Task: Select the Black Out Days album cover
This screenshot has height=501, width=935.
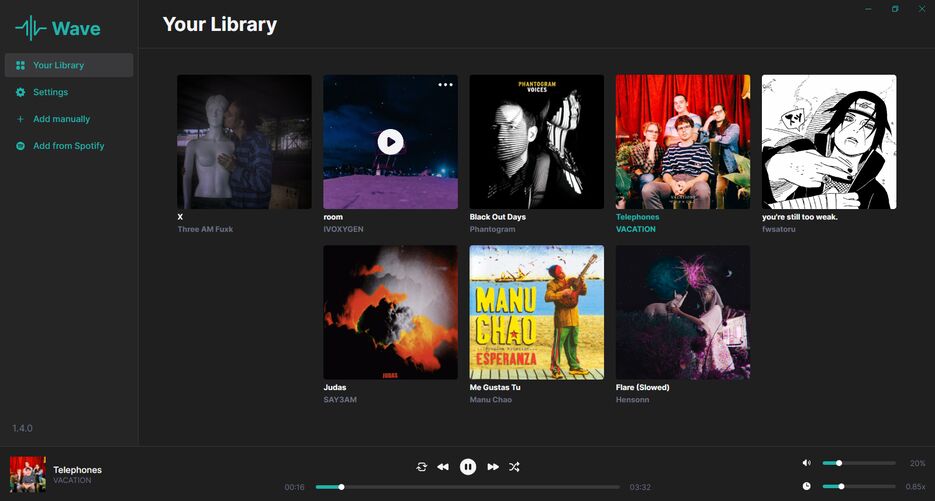Action: point(537,142)
